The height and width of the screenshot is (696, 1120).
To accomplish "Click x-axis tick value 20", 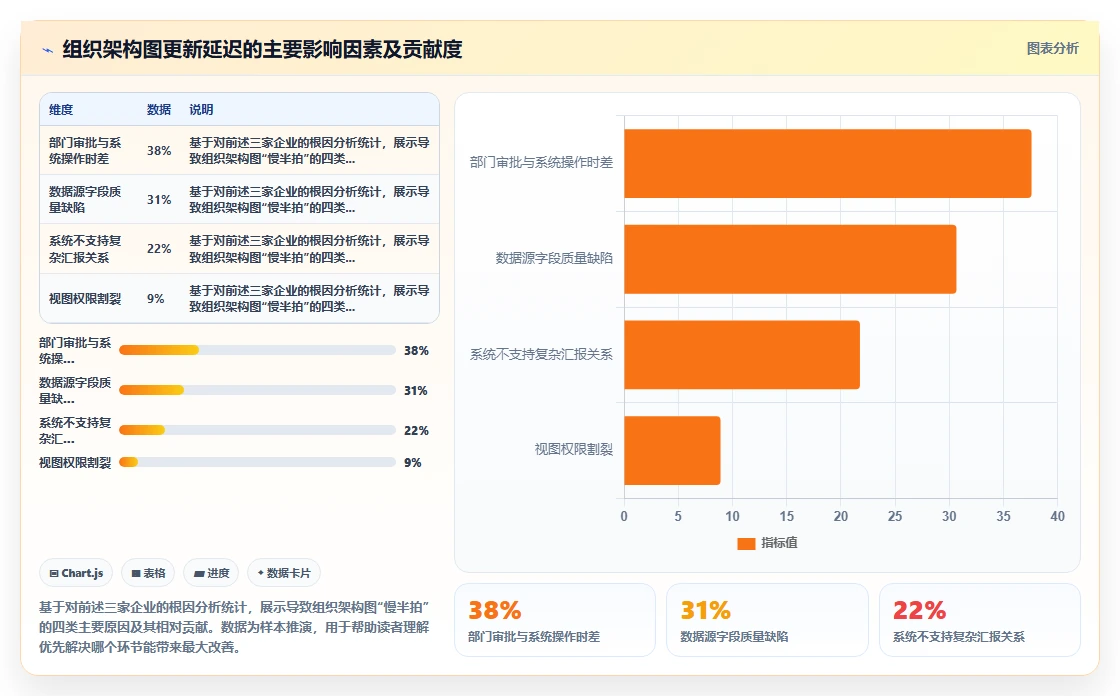I will coord(841,516).
